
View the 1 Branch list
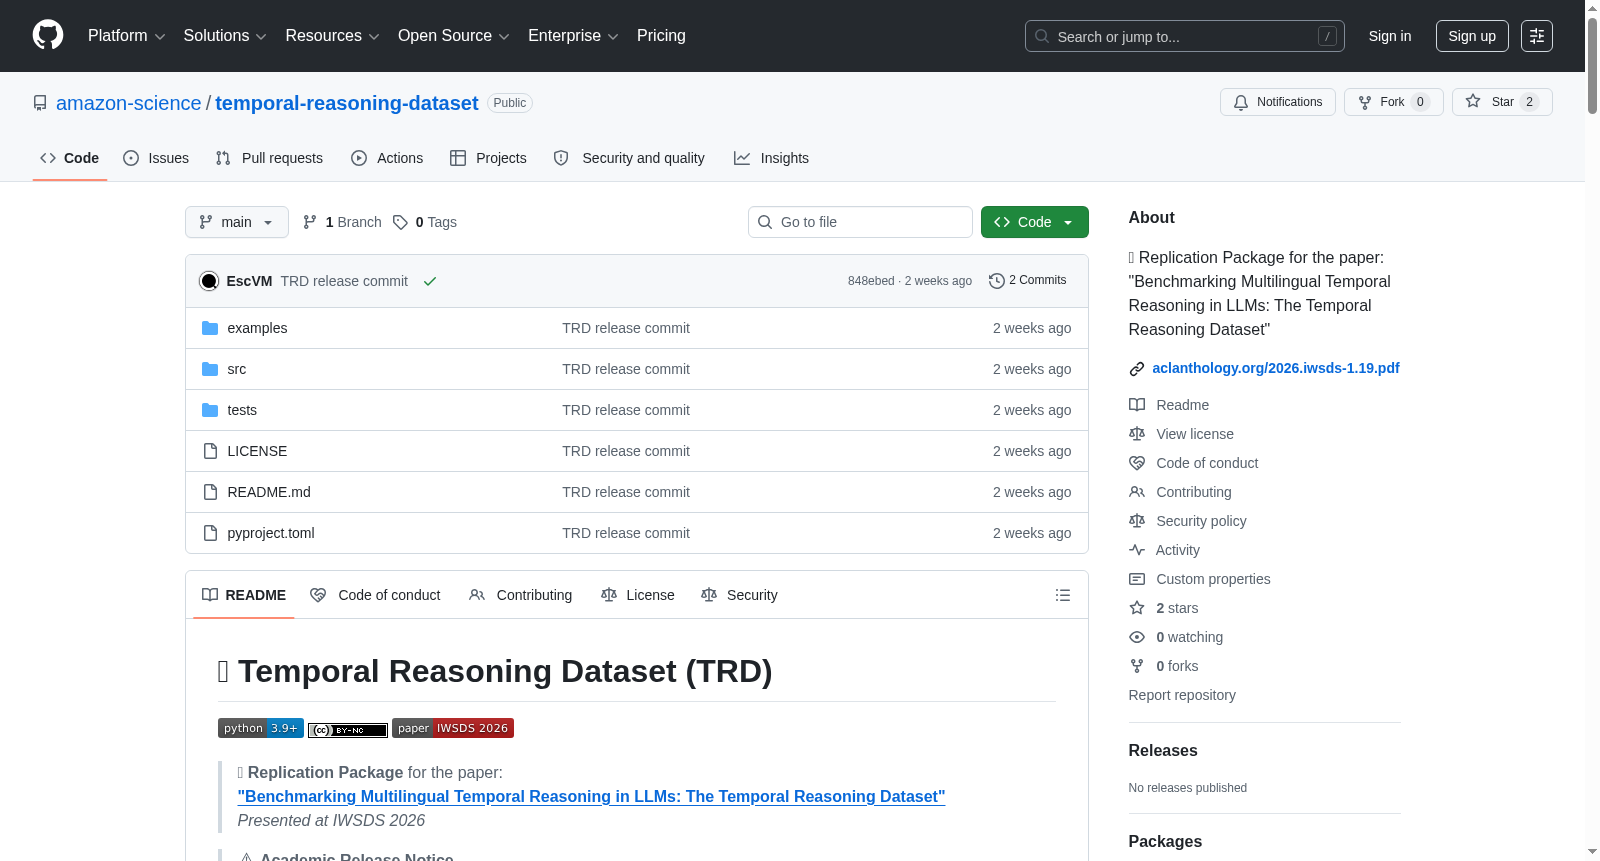(343, 222)
